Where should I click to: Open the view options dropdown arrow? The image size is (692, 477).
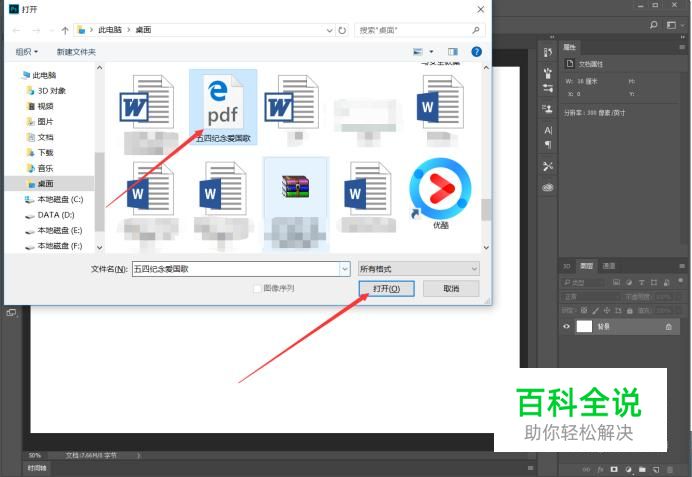(x=431, y=52)
